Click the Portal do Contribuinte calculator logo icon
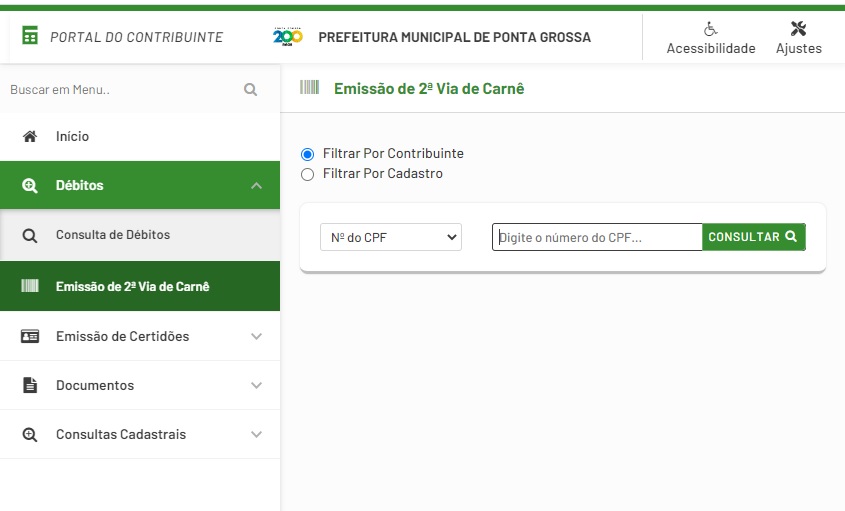845x511 pixels. pos(30,36)
